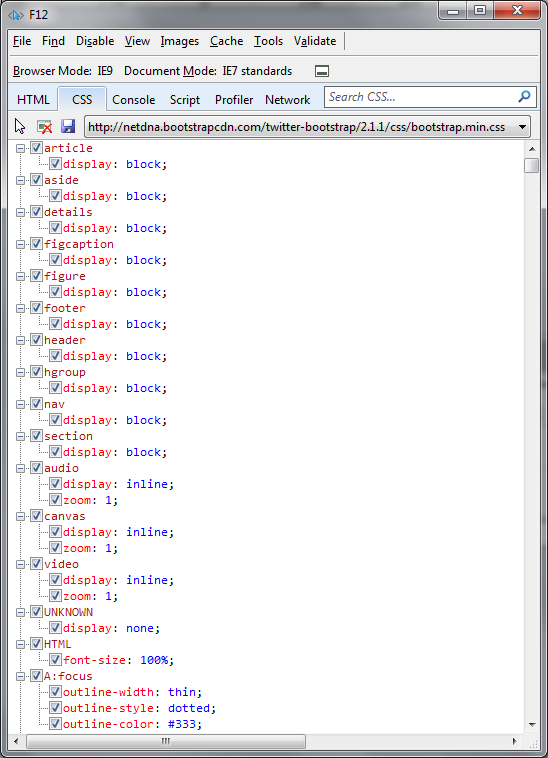This screenshot has width=548, height=758.
Task: Uncheck the article rule checkbox
Action: [x=37, y=148]
